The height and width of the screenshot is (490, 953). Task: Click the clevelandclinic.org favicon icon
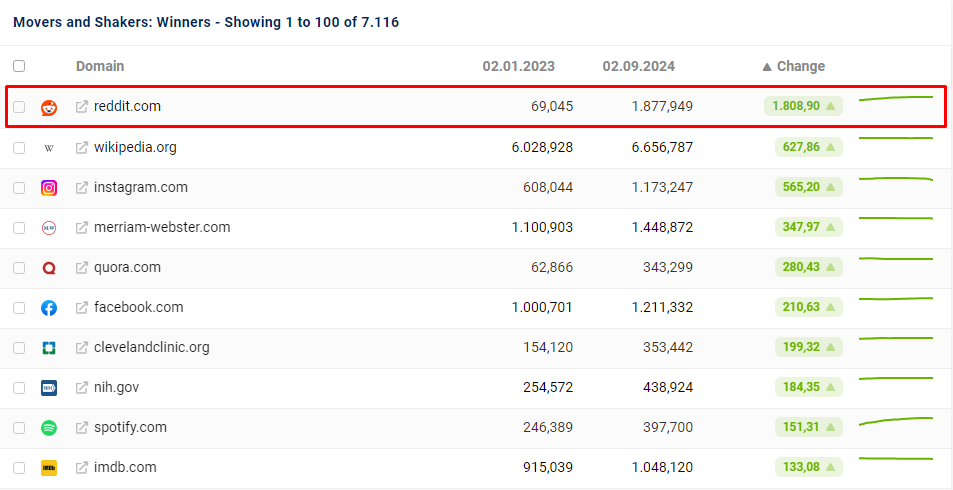pos(49,348)
